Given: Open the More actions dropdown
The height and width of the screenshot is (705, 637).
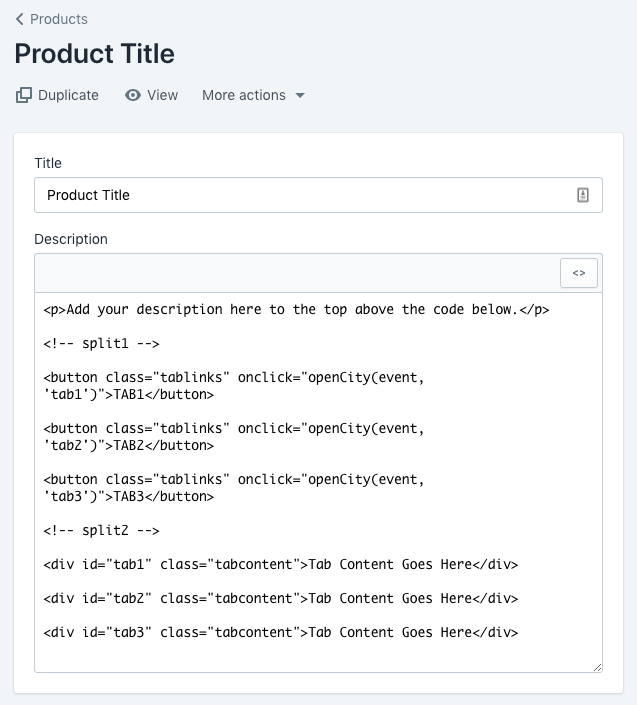Looking at the screenshot, I should (x=254, y=95).
